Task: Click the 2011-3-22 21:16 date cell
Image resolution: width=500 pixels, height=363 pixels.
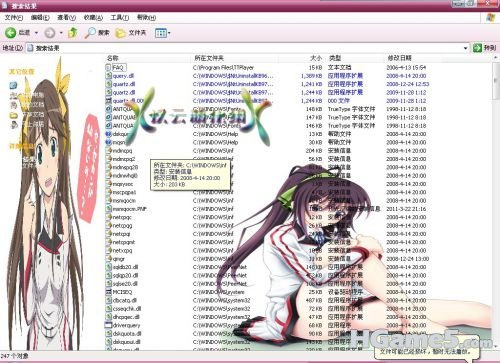Action: pos(406,209)
